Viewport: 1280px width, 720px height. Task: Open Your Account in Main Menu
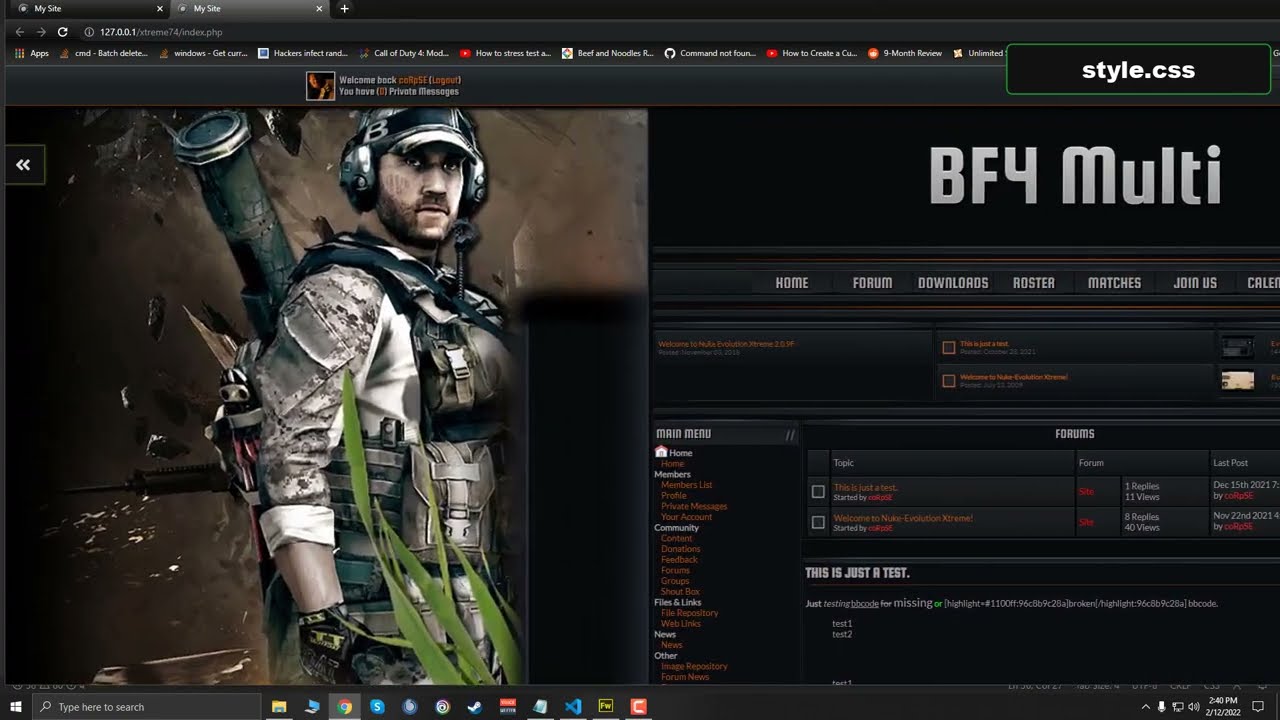click(686, 517)
